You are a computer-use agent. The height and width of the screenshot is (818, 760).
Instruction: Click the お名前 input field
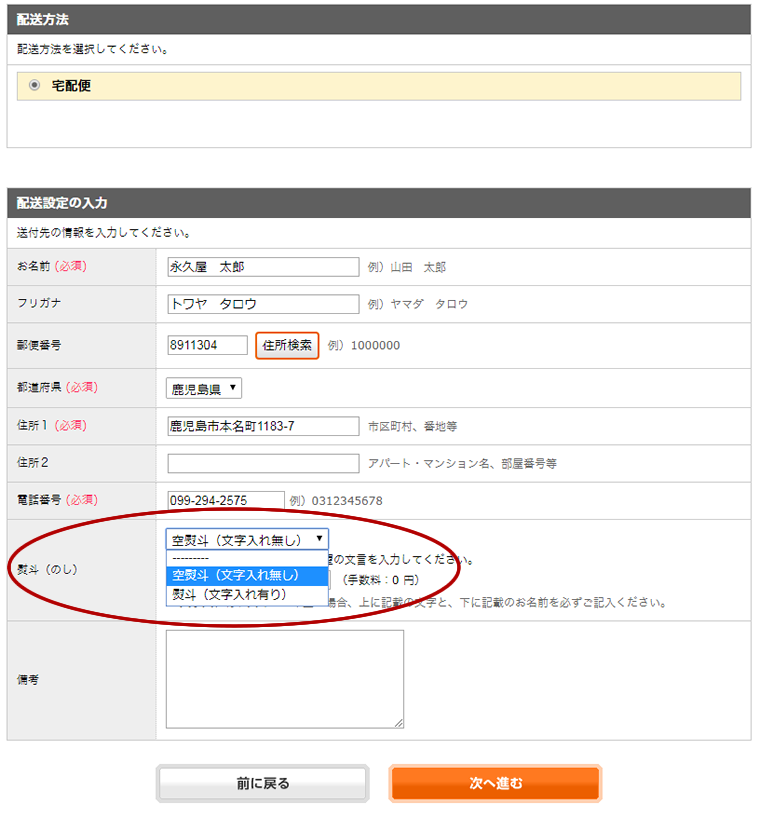click(x=263, y=267)
